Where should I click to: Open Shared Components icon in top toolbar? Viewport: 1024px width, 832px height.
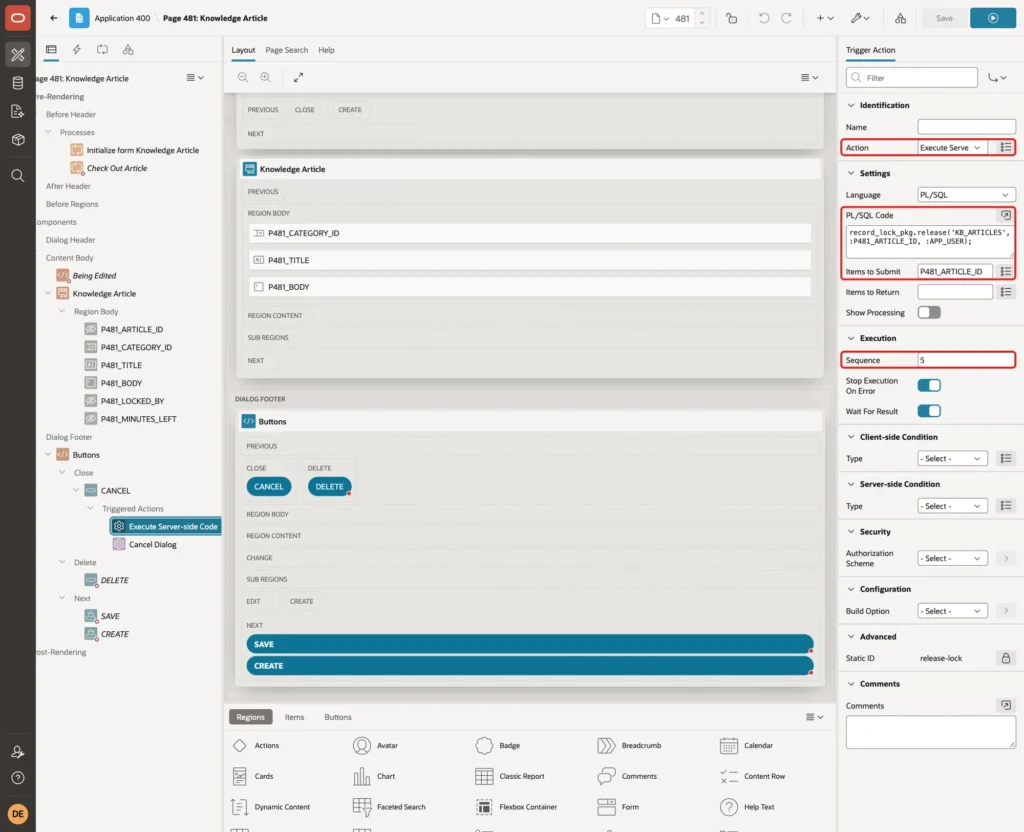coord(900,18)
